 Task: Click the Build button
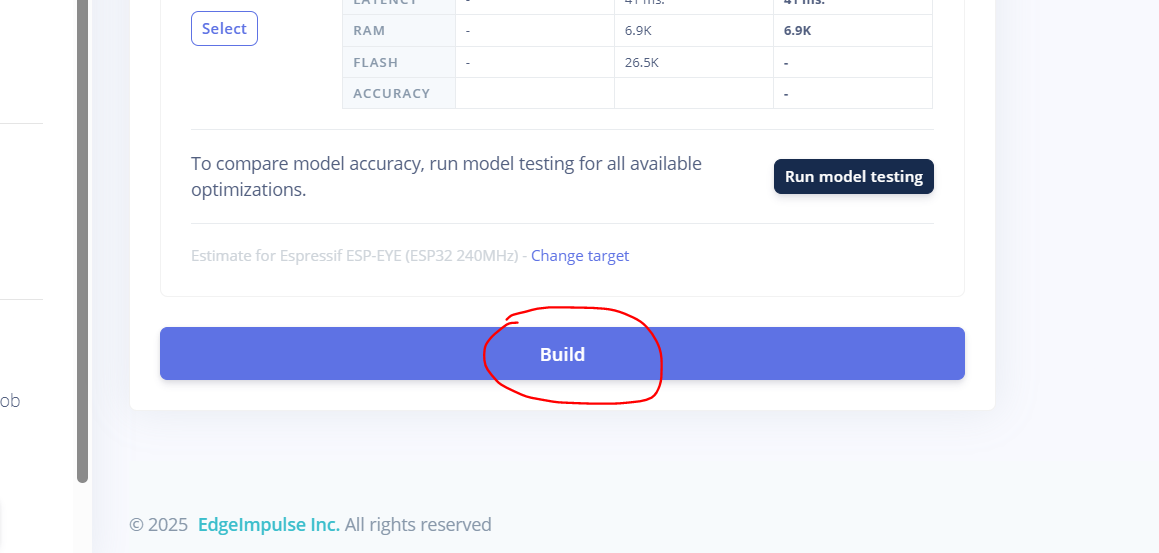[562, 354]
